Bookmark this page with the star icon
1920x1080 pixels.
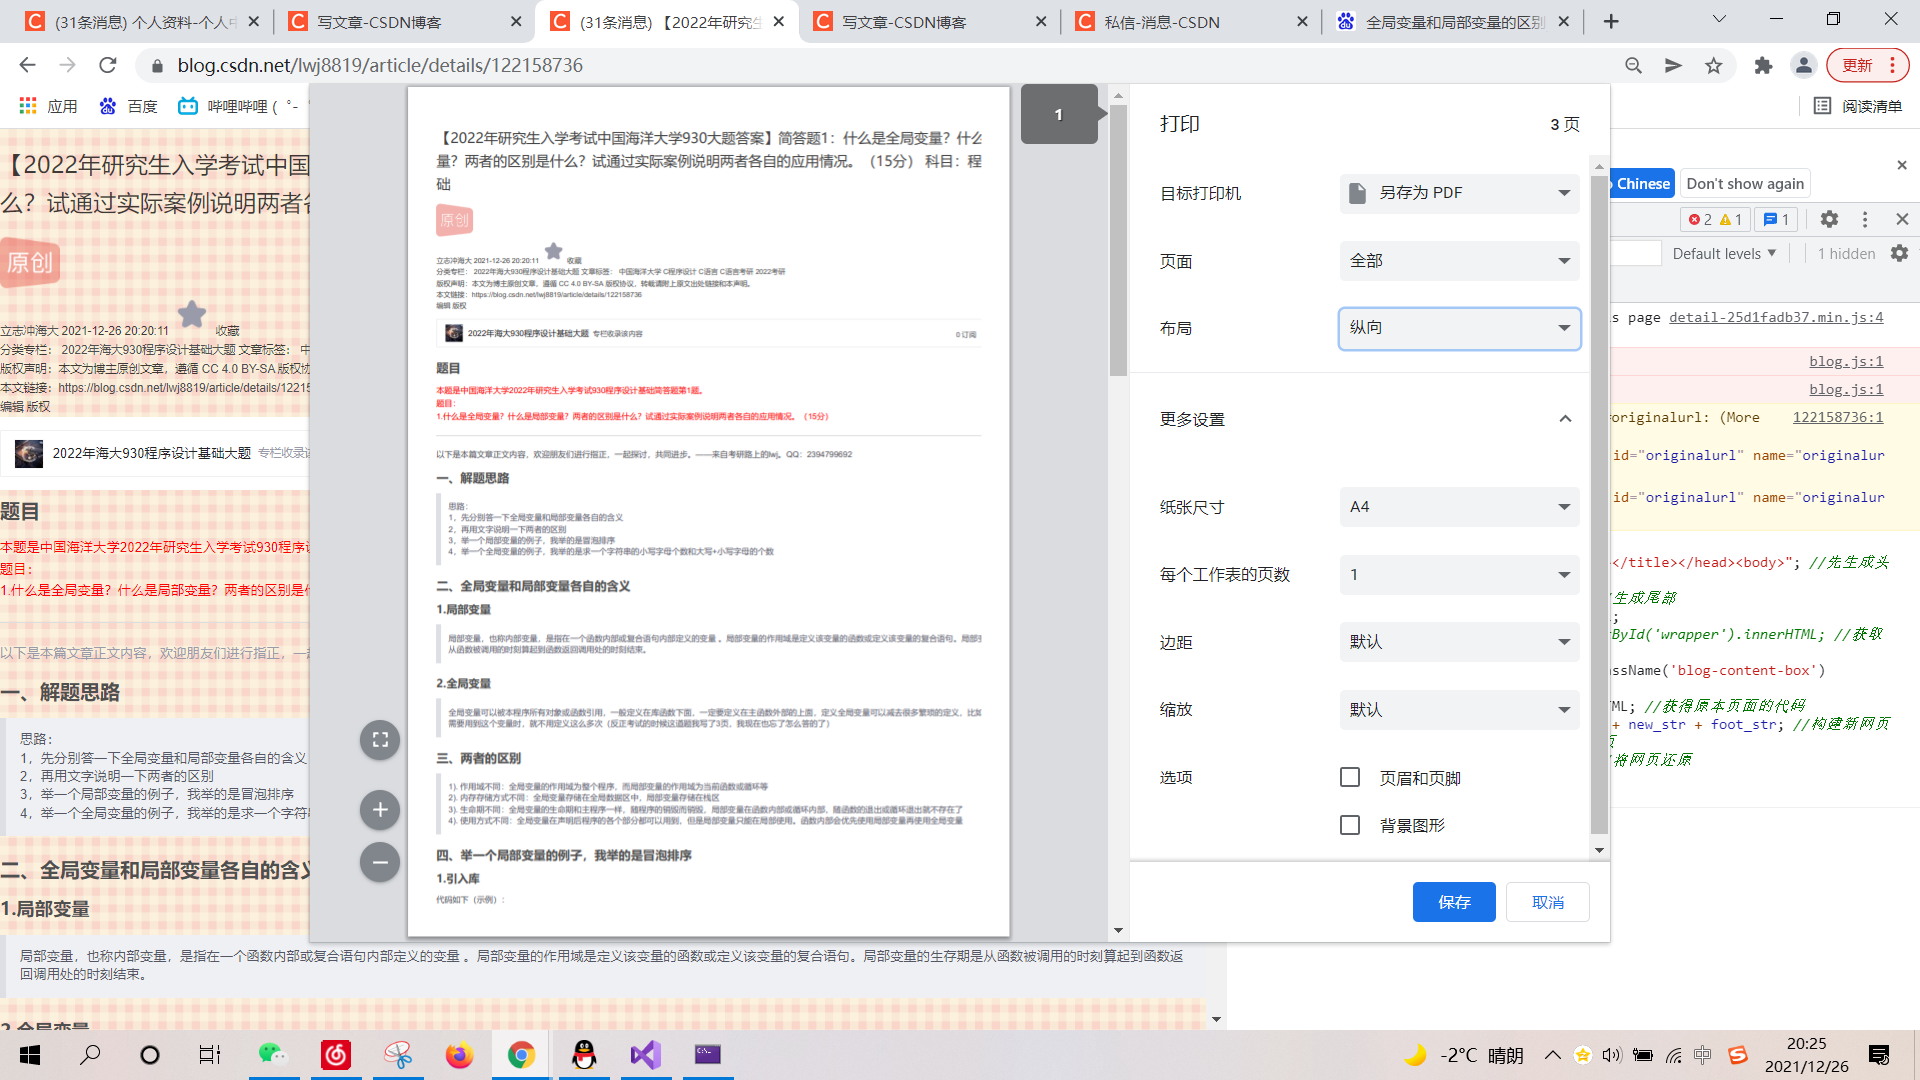1714,66
